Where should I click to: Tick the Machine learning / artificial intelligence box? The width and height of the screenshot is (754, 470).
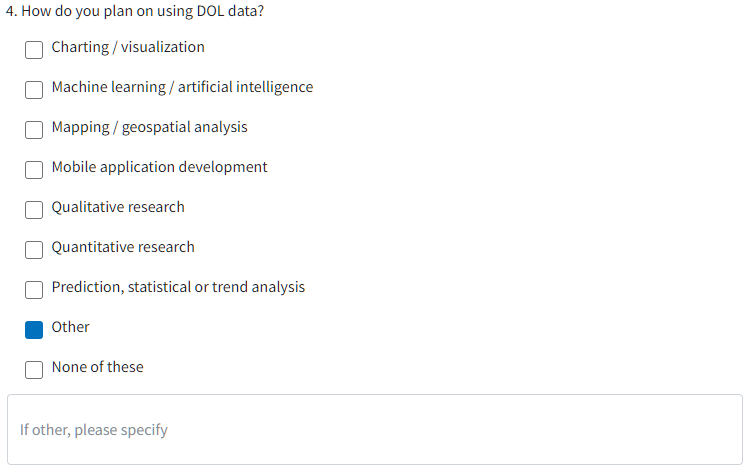click(34, 89)
